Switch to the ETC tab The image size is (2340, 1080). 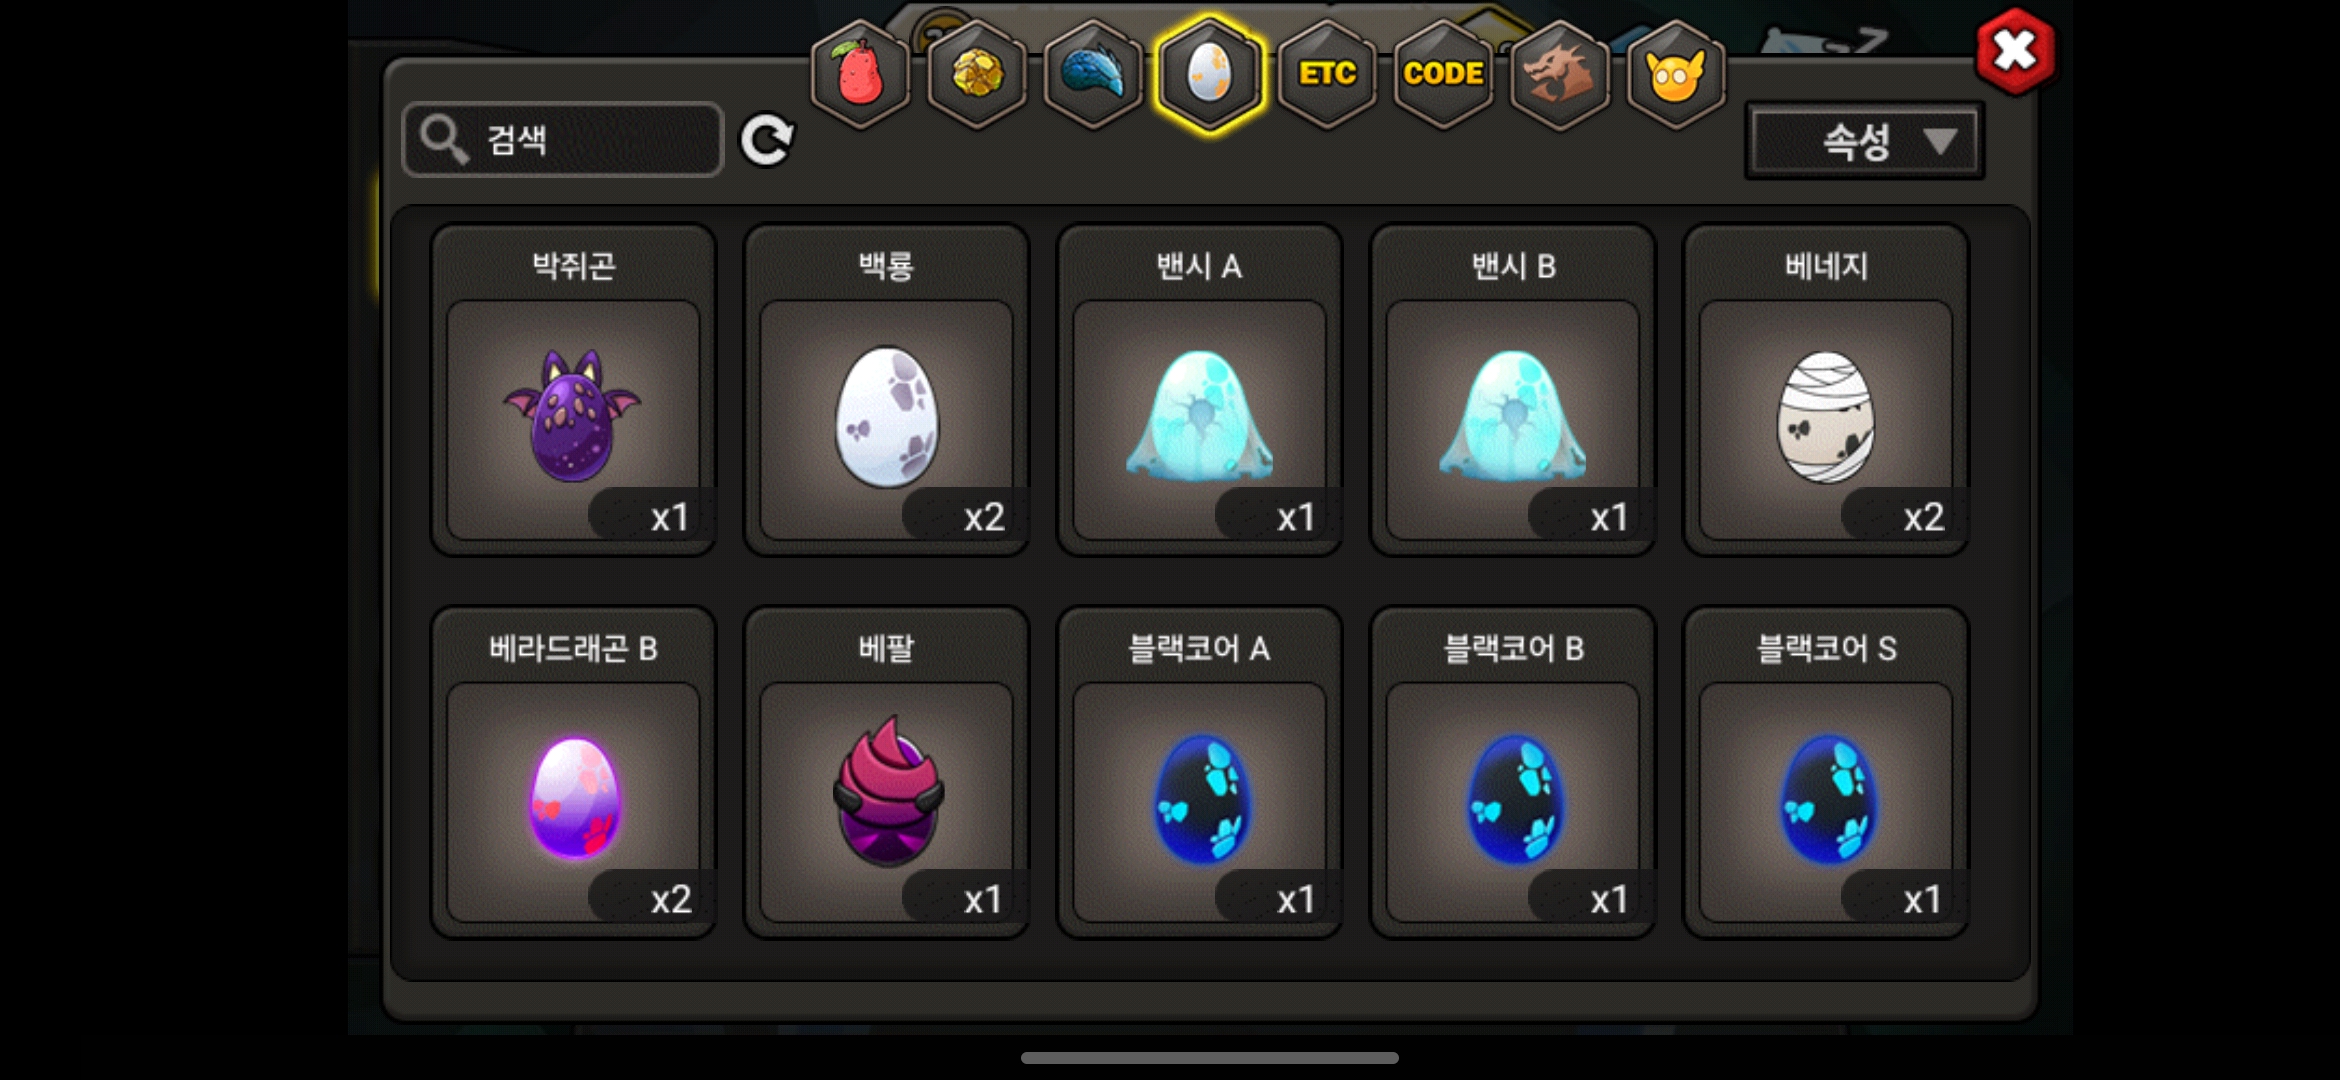click(1326, 74)
